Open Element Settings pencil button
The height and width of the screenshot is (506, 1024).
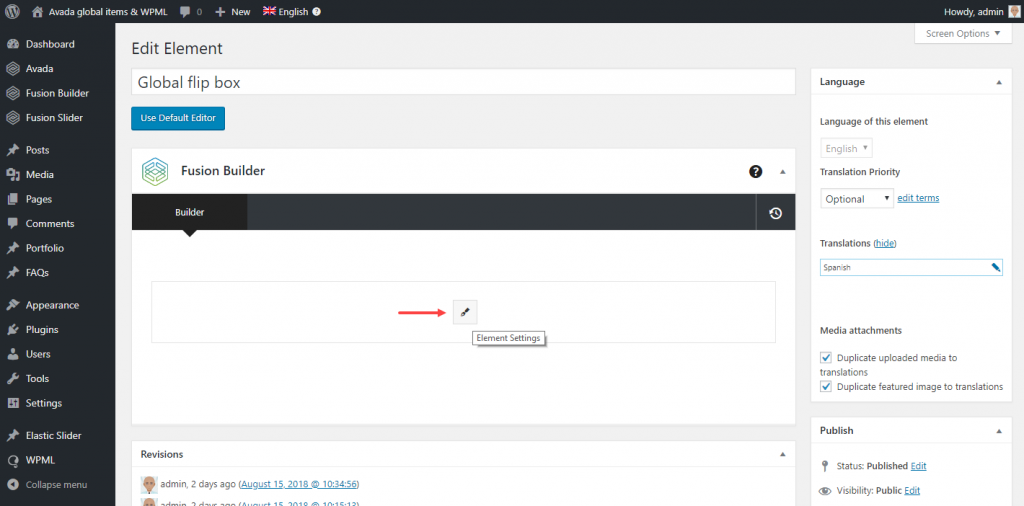[465, 313]
